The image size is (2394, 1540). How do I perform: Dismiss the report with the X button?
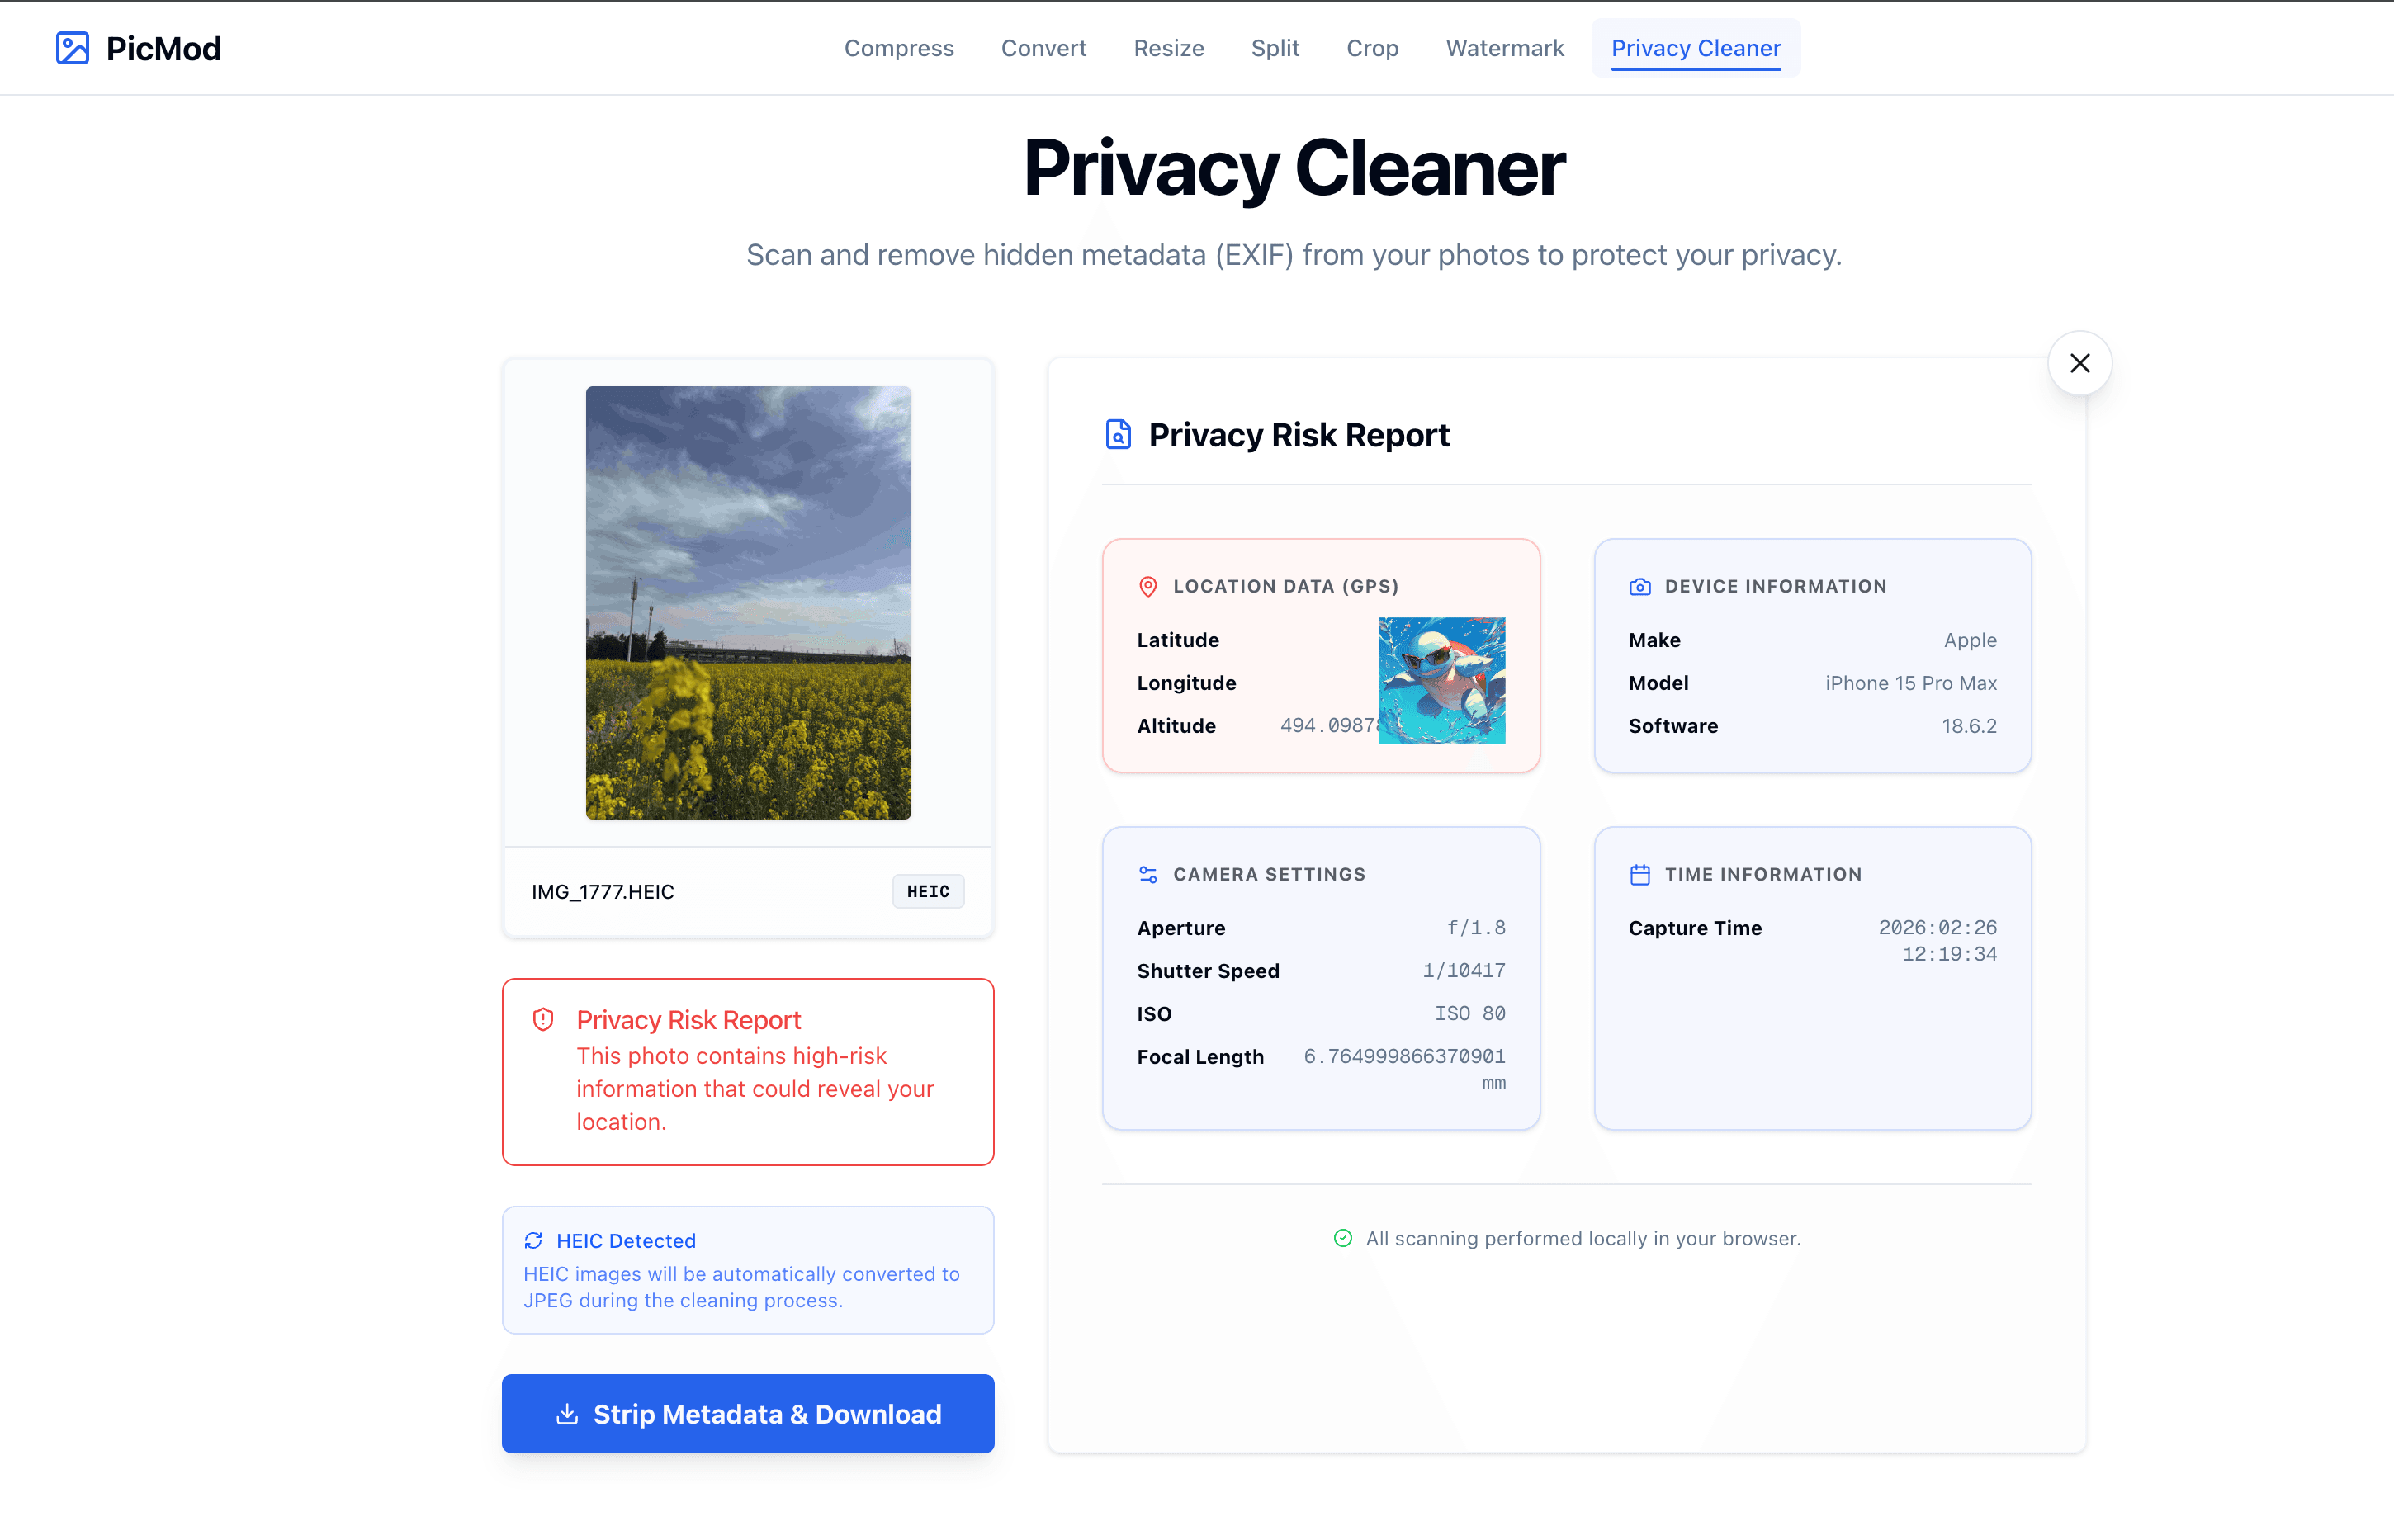(x=2079, y=363)
